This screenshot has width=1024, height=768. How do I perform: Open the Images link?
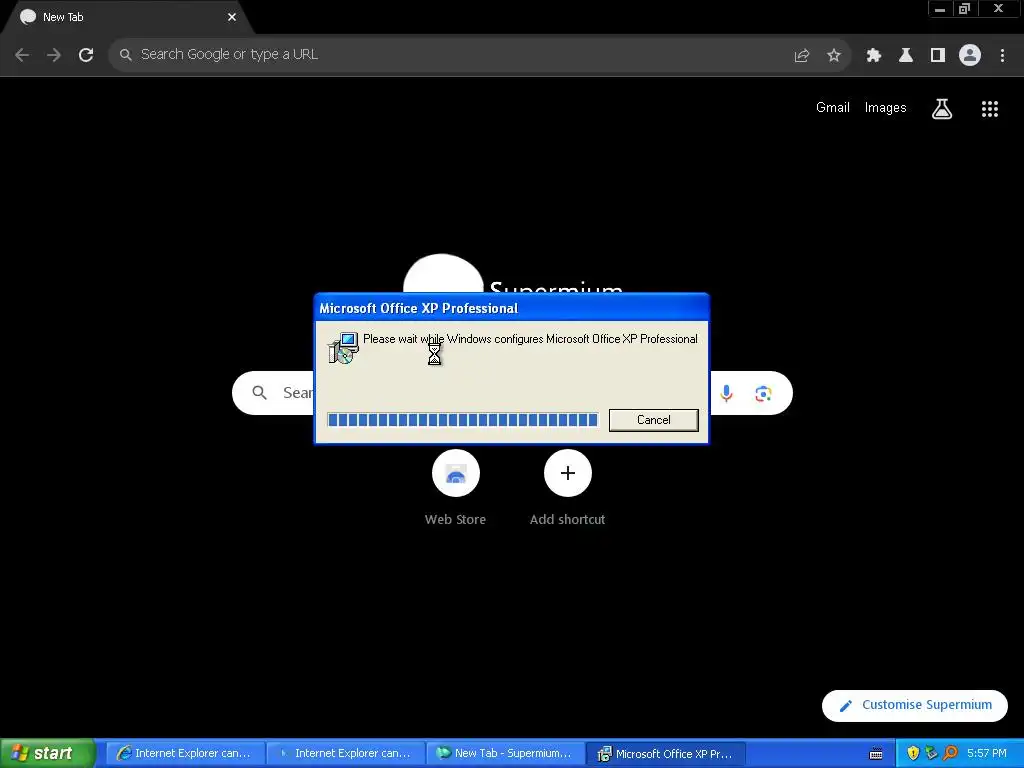(x=885, y=108)
